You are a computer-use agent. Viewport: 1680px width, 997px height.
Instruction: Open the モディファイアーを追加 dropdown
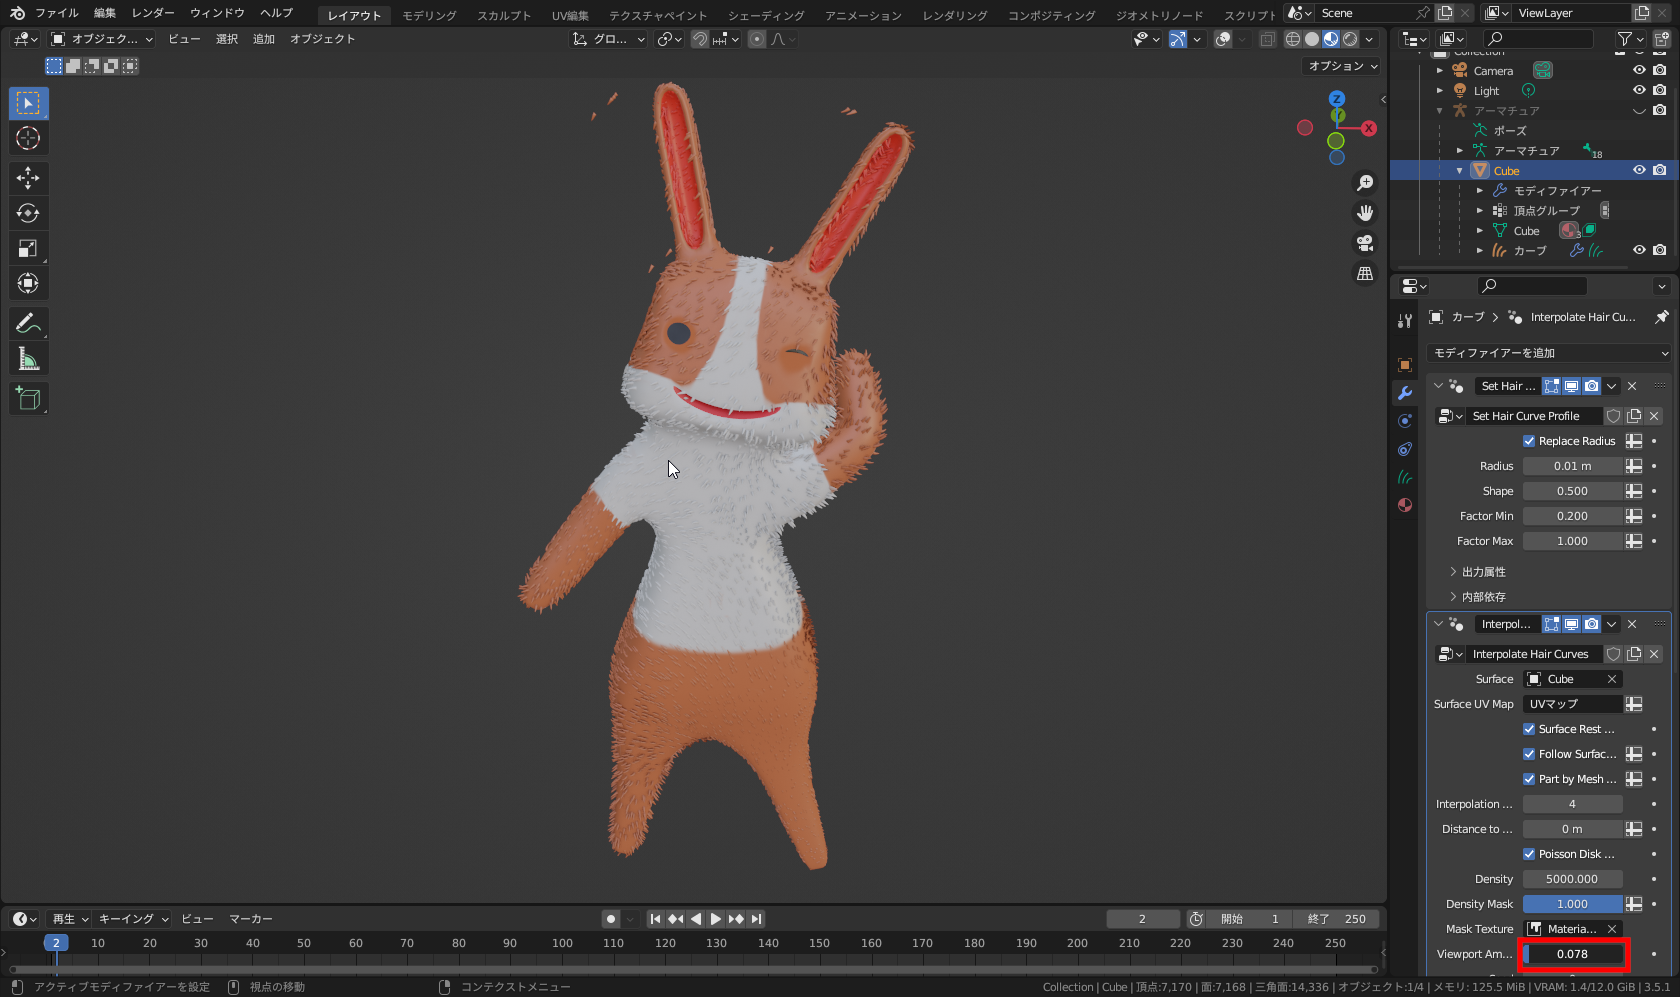pyautogui.click(x=1551, y=352)
